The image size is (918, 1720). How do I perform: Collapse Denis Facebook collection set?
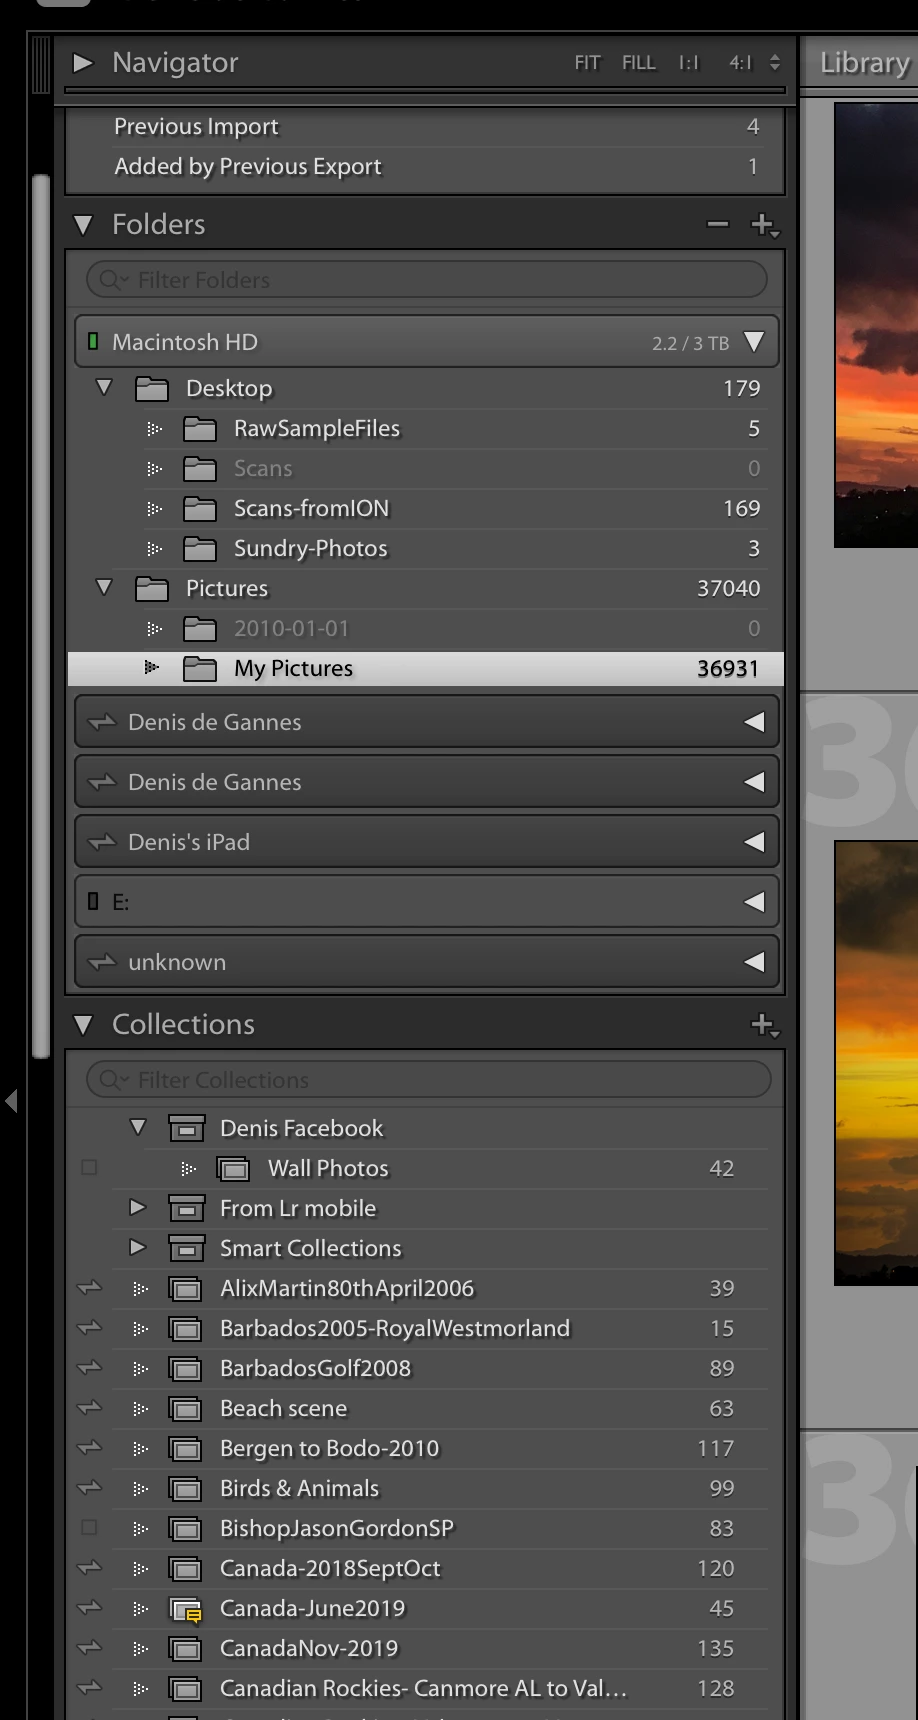coord(138,1127)
